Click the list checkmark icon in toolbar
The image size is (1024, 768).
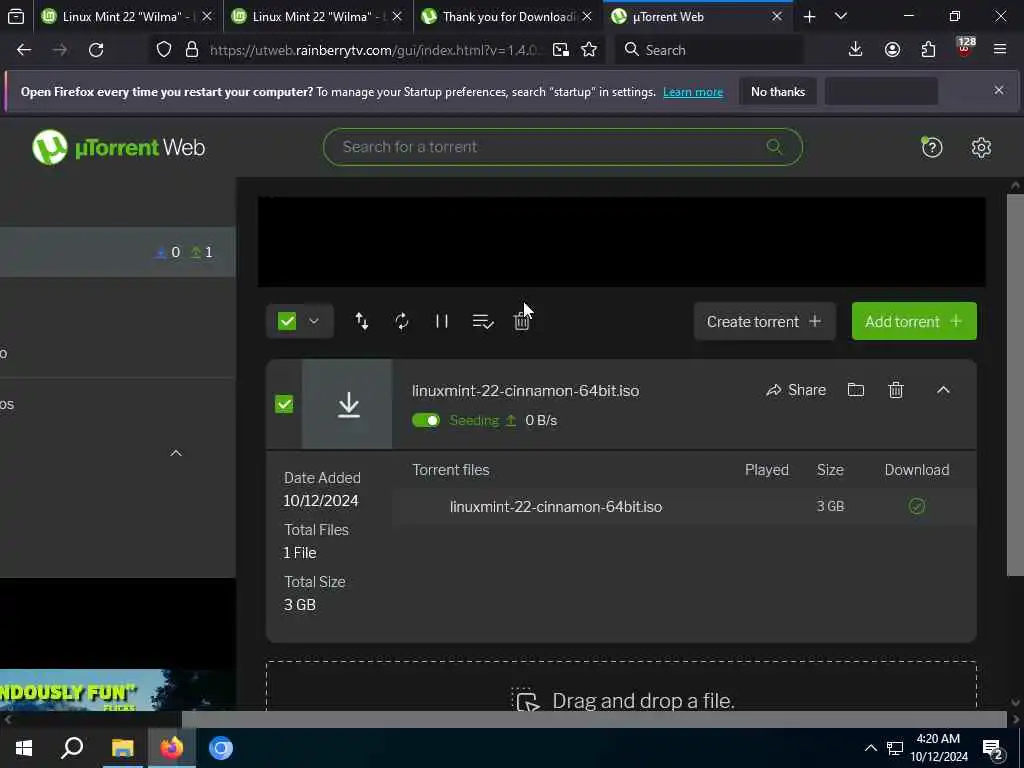tap(483, 321)
